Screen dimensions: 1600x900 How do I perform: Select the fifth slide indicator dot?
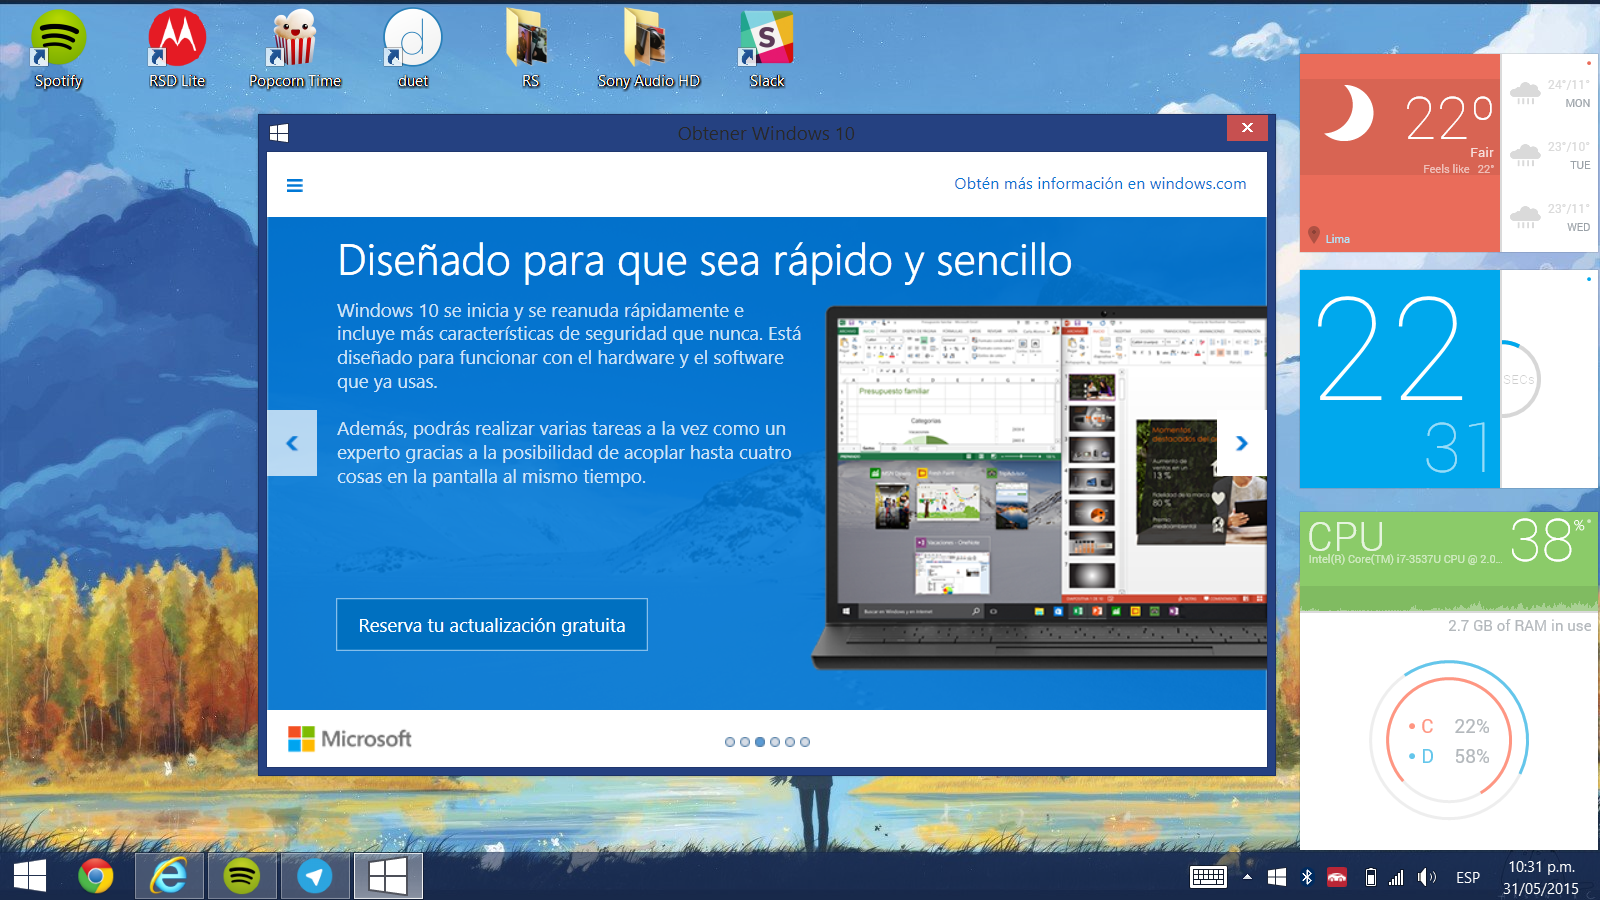tap(790, 742)
